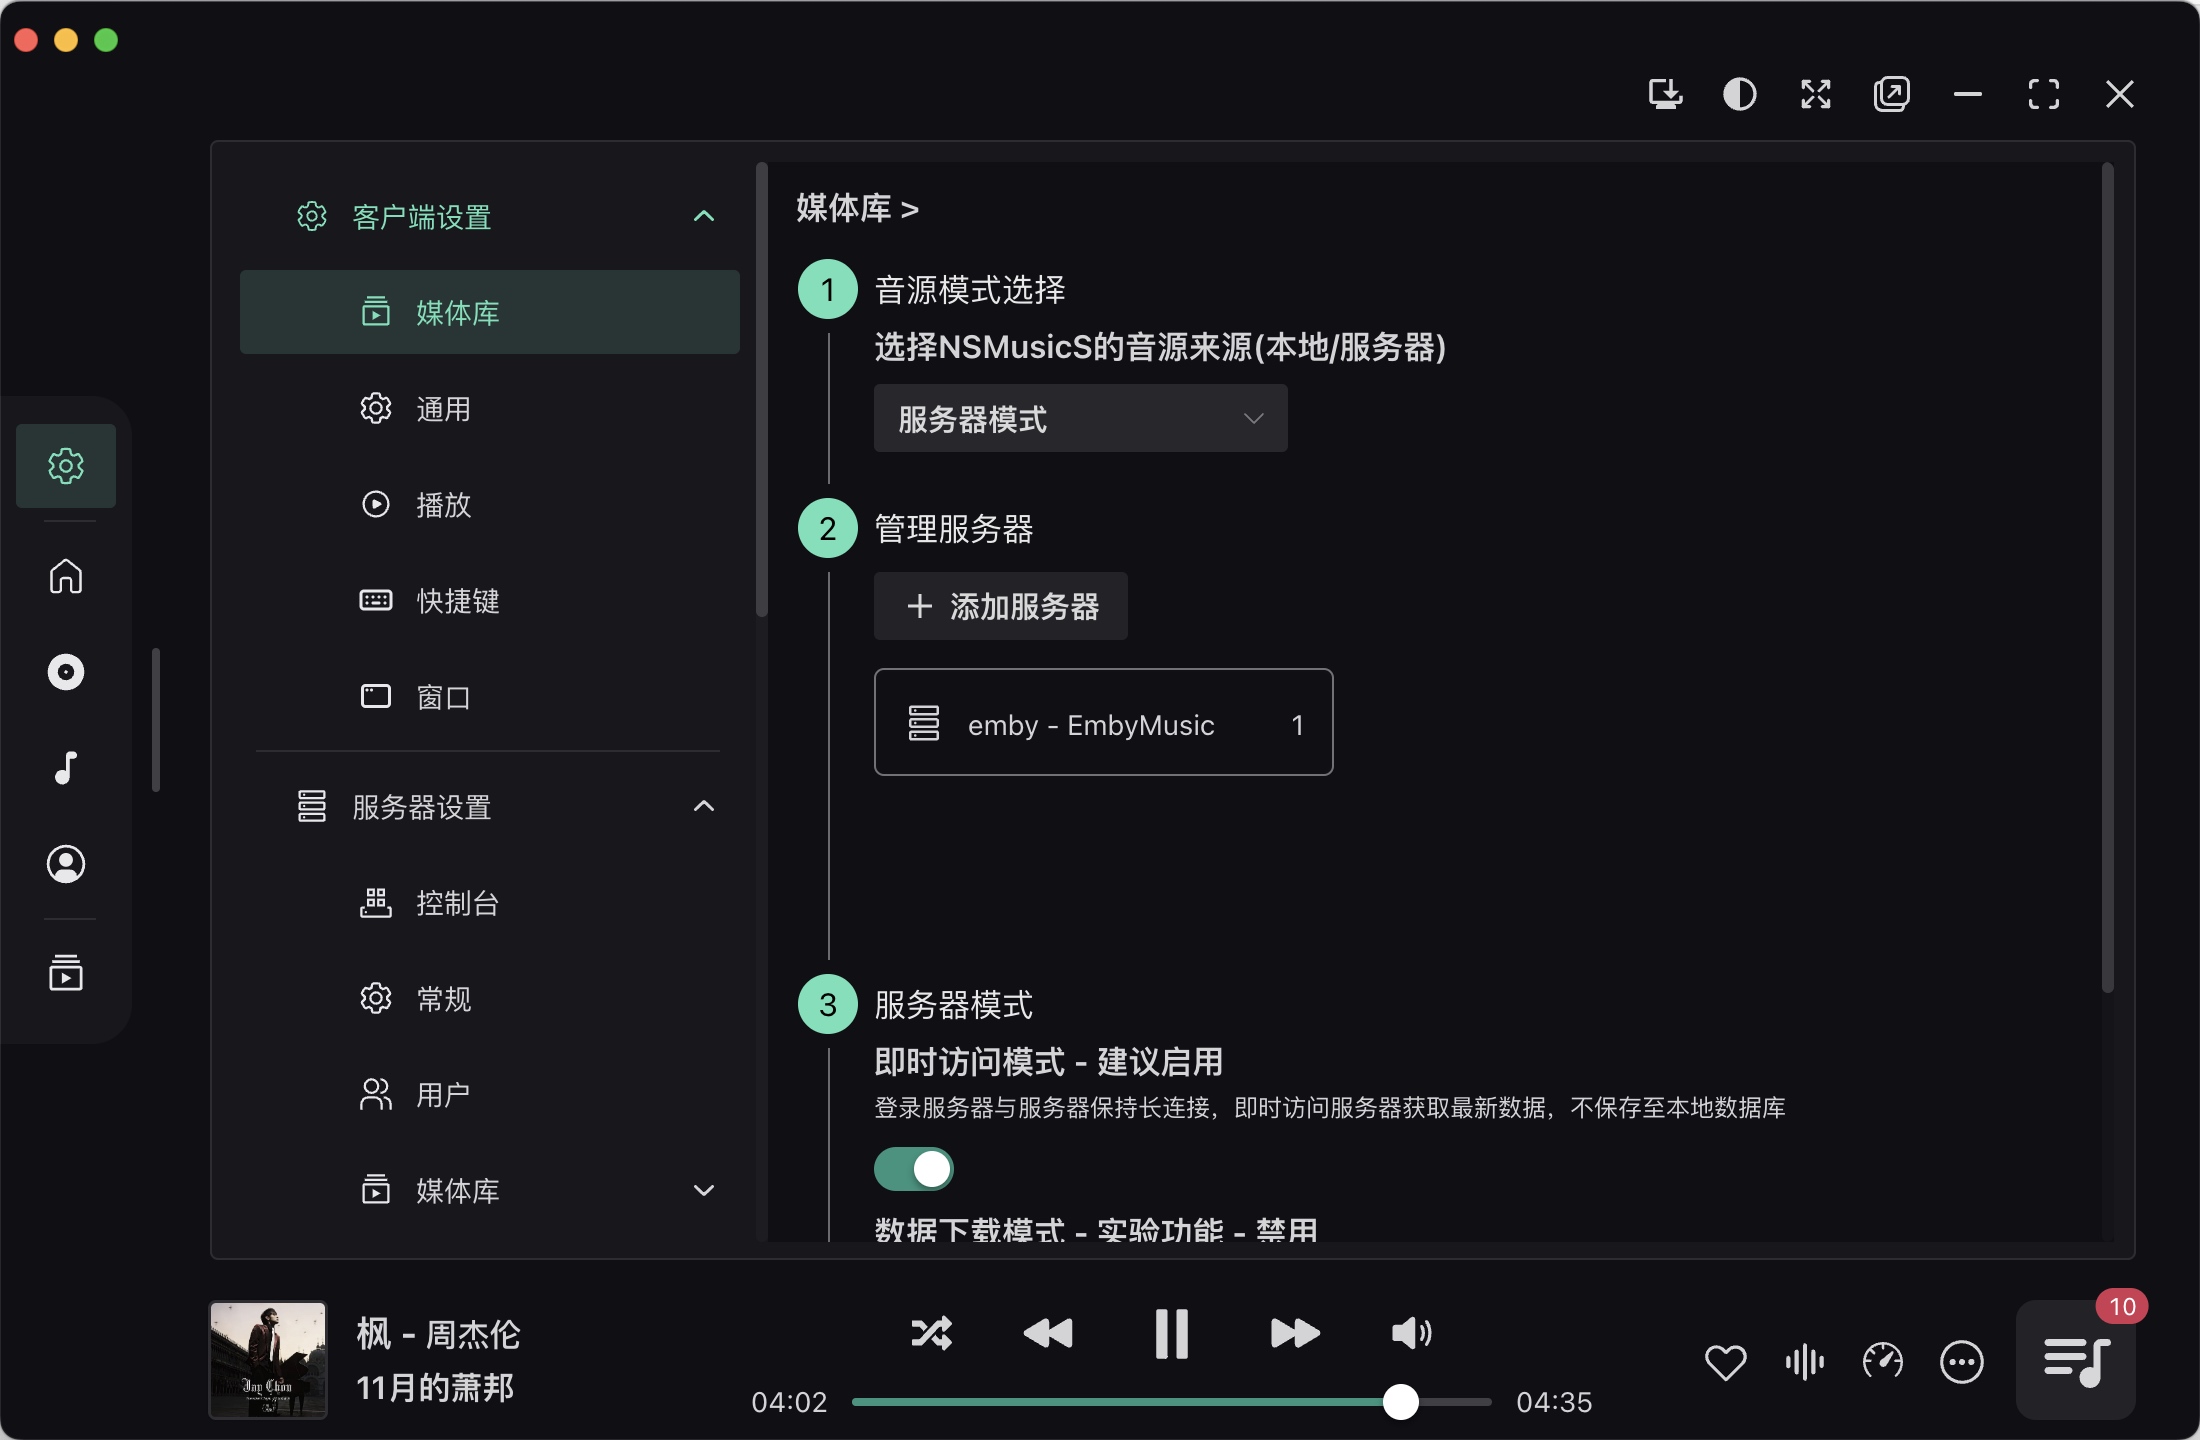Click the macOS yellow minimize button

coord(66,40)
